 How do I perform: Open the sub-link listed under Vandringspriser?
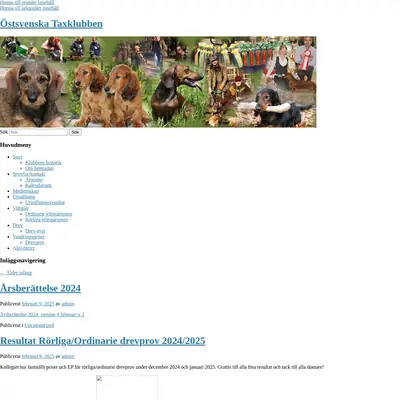tap(35, 242)
